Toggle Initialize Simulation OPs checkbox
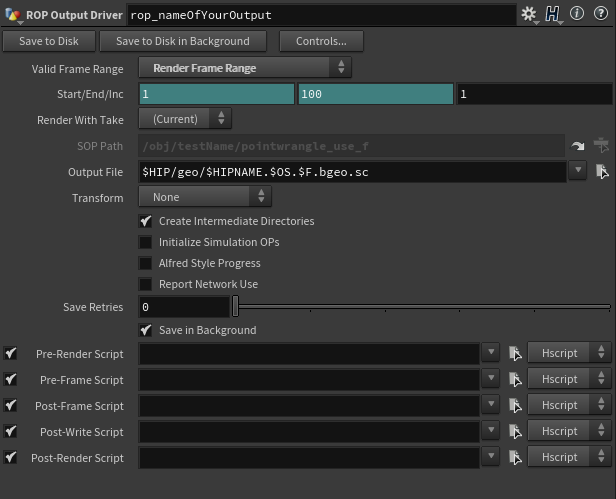Viewport: 616px width, 499px height. pyautogui.click(x=145, y=242)
